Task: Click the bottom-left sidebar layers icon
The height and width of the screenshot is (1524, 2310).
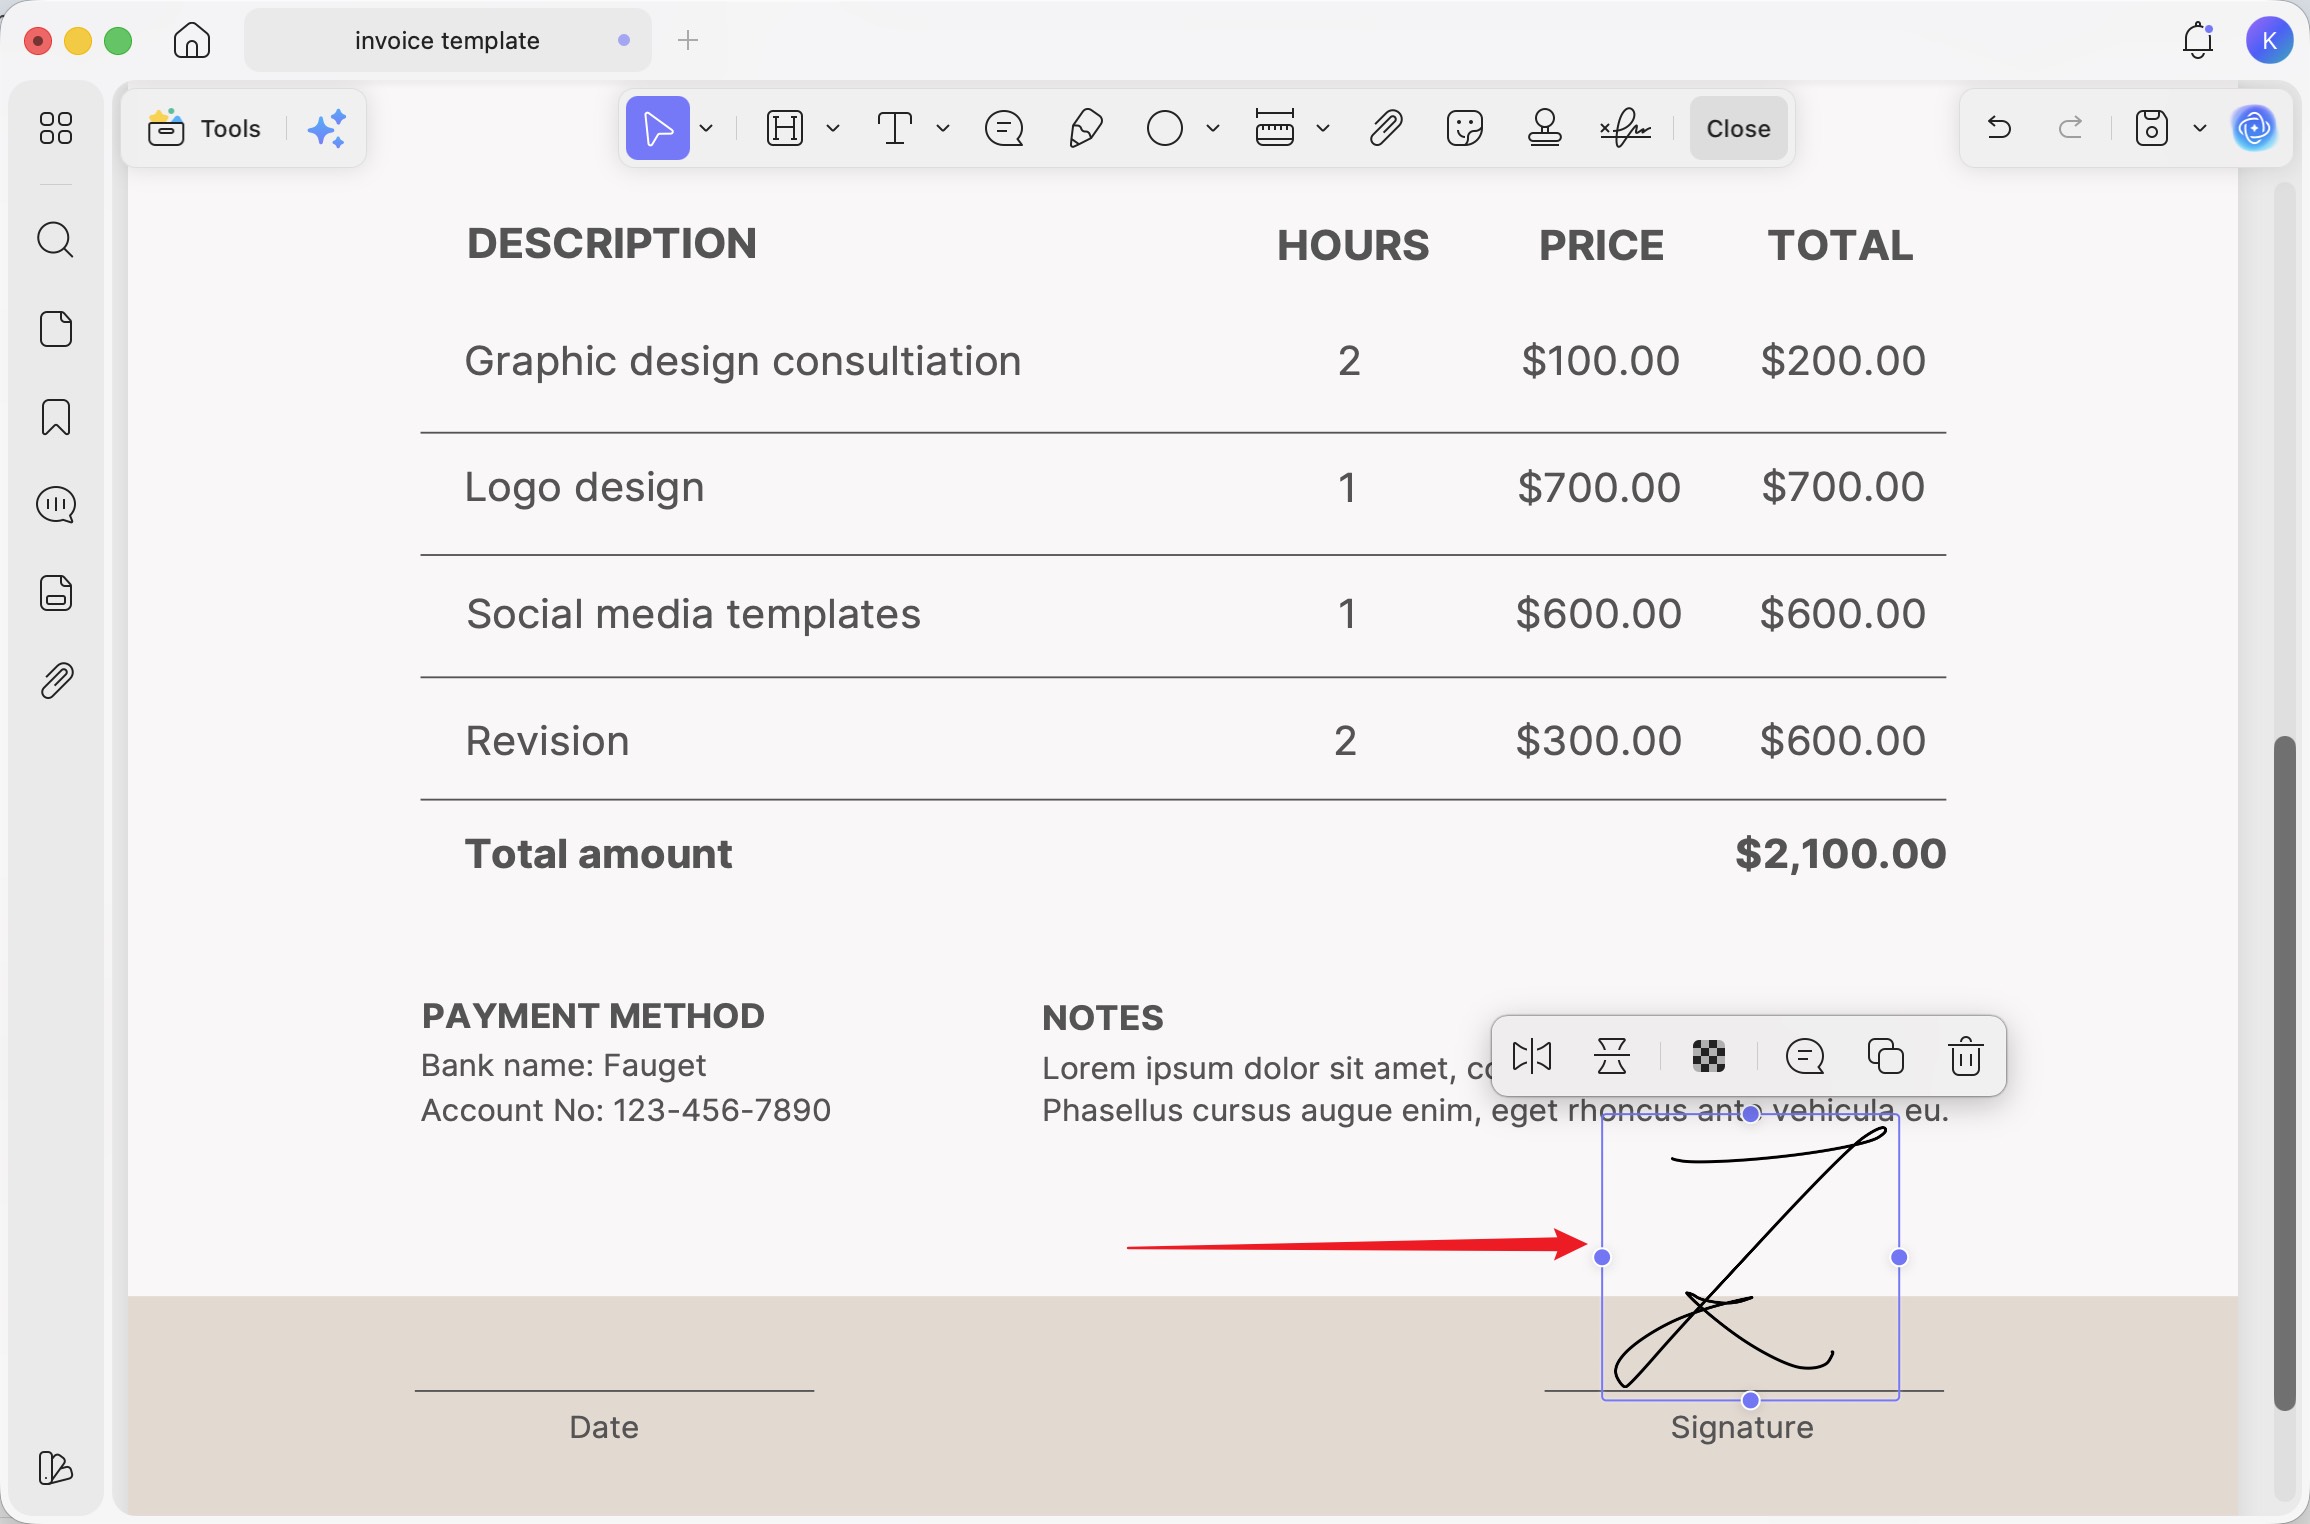Action: click(56, 1468)
